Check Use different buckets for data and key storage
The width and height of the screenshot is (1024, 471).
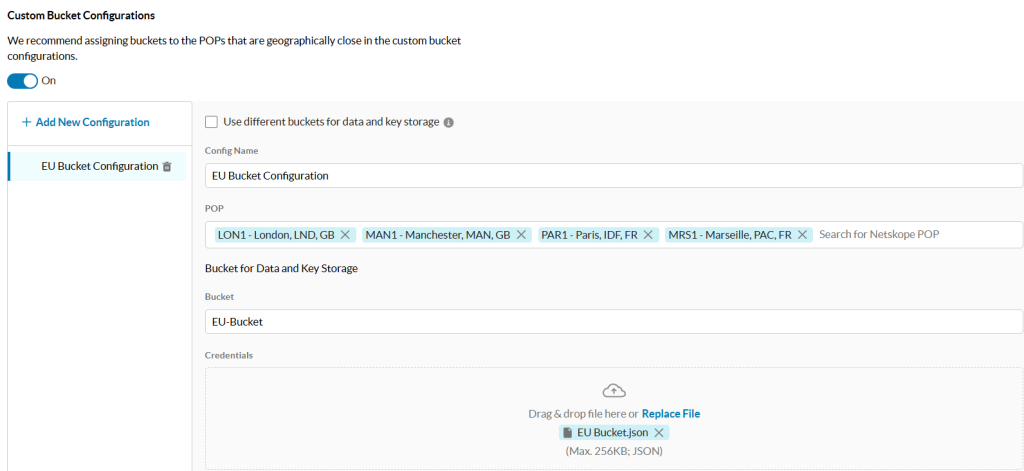pyautogui.click(x=211, y=122)
